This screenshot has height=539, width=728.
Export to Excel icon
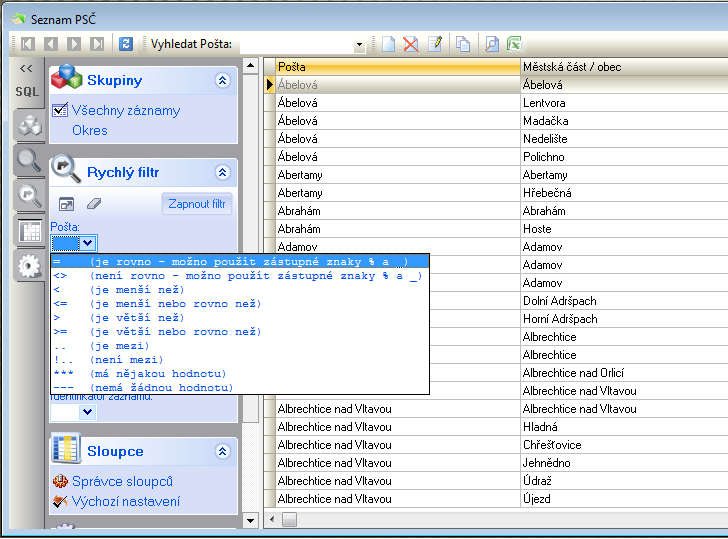coord(514,44)
